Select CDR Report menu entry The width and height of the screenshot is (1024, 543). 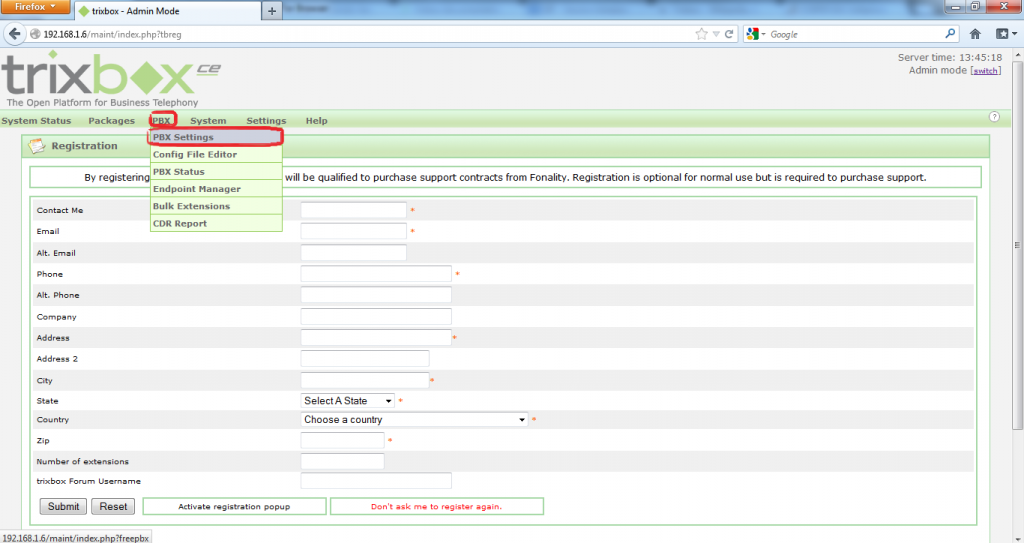[x=216, y=223]
